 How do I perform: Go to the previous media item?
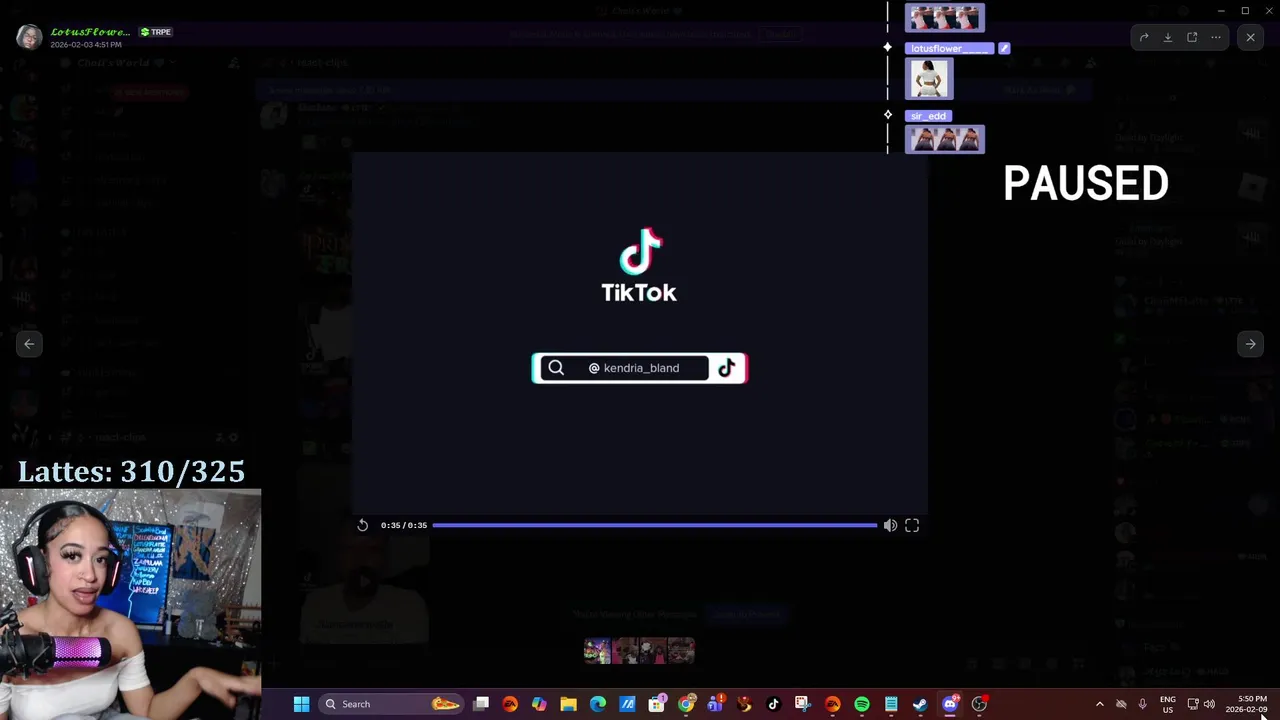click(x=29, y=344)
